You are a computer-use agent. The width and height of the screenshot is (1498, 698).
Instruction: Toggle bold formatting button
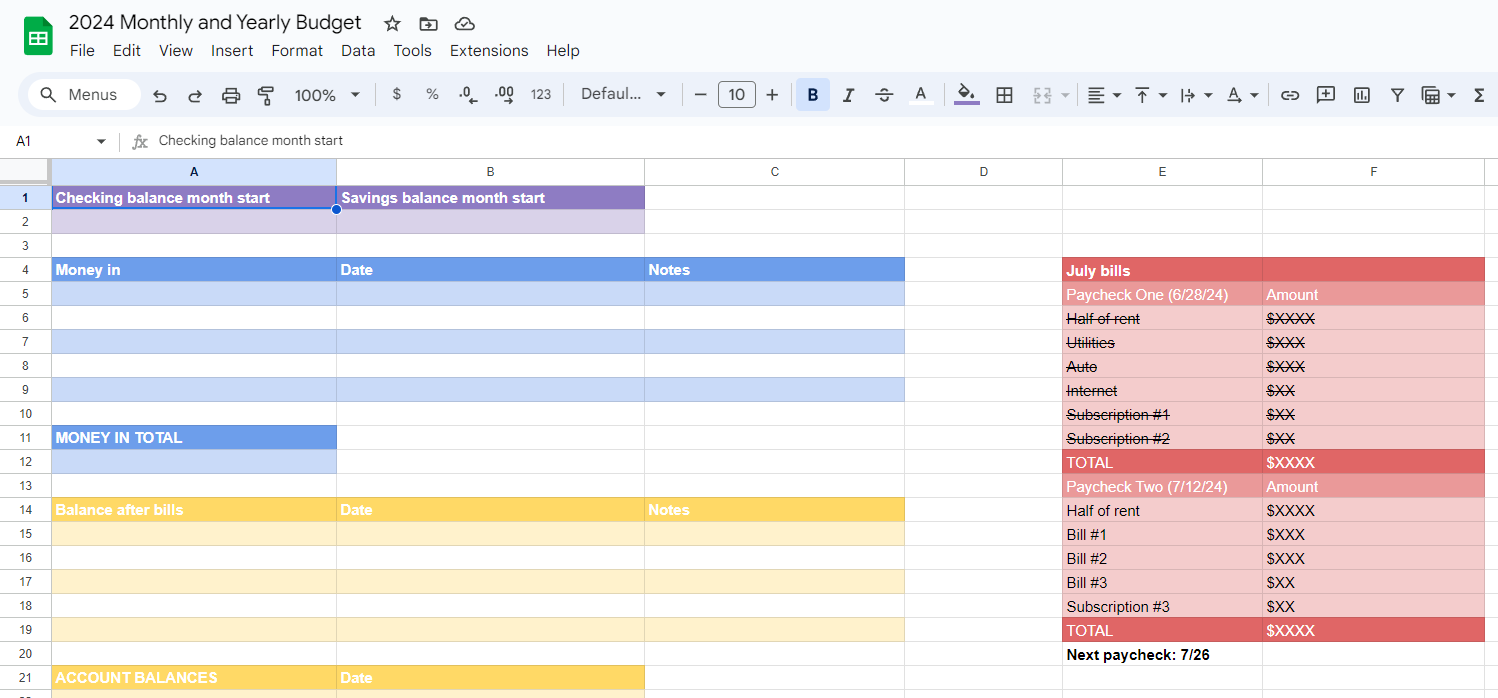coord(813,95)
